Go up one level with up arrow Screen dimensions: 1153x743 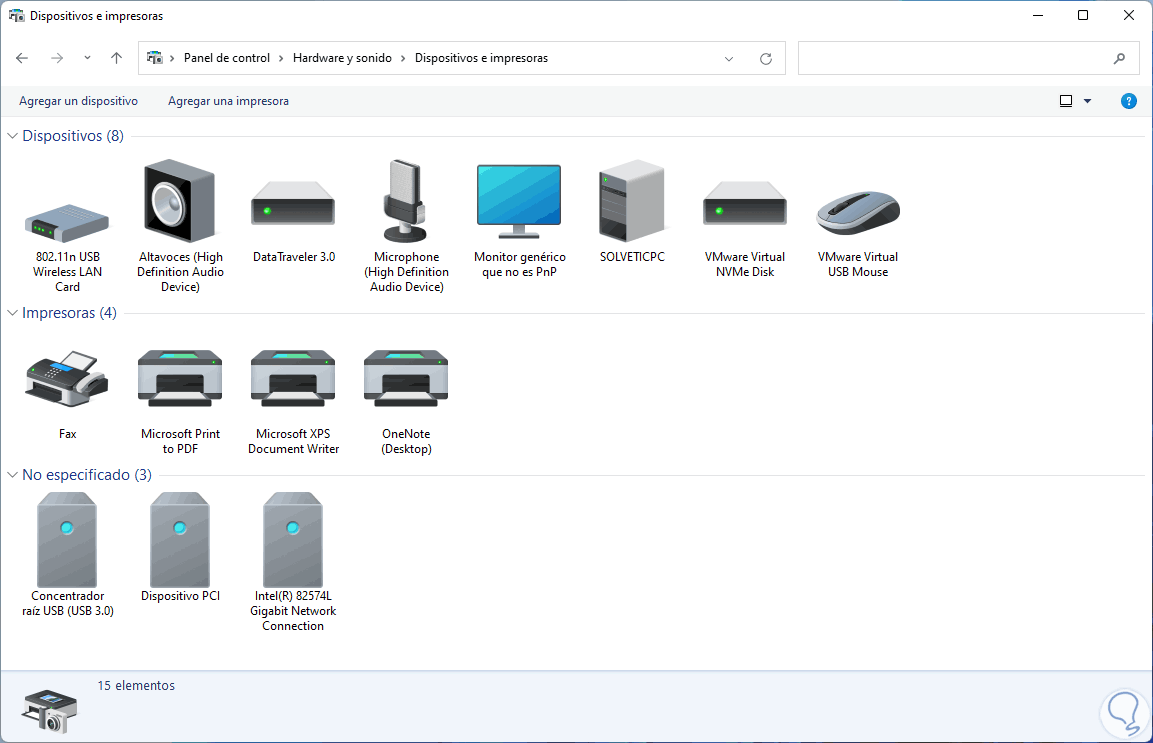tap(116, 58)
